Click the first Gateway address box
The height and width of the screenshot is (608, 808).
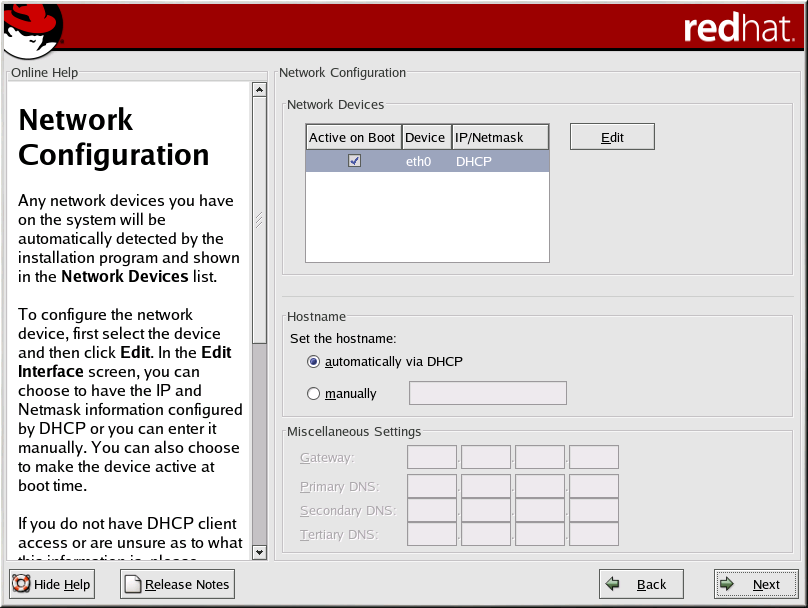pyautogui.click(x=432, y=458)
